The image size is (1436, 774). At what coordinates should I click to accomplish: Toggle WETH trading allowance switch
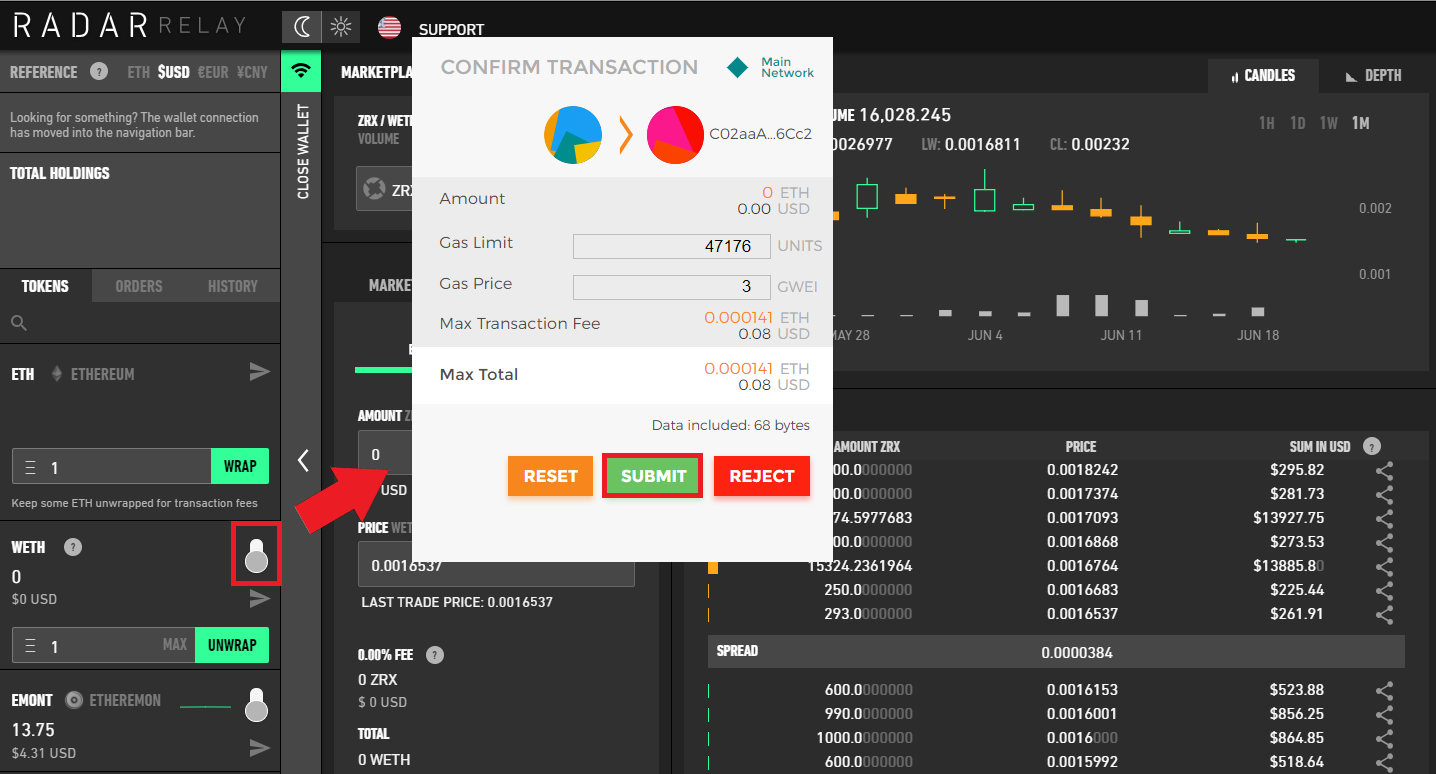[x=257, y=555]
